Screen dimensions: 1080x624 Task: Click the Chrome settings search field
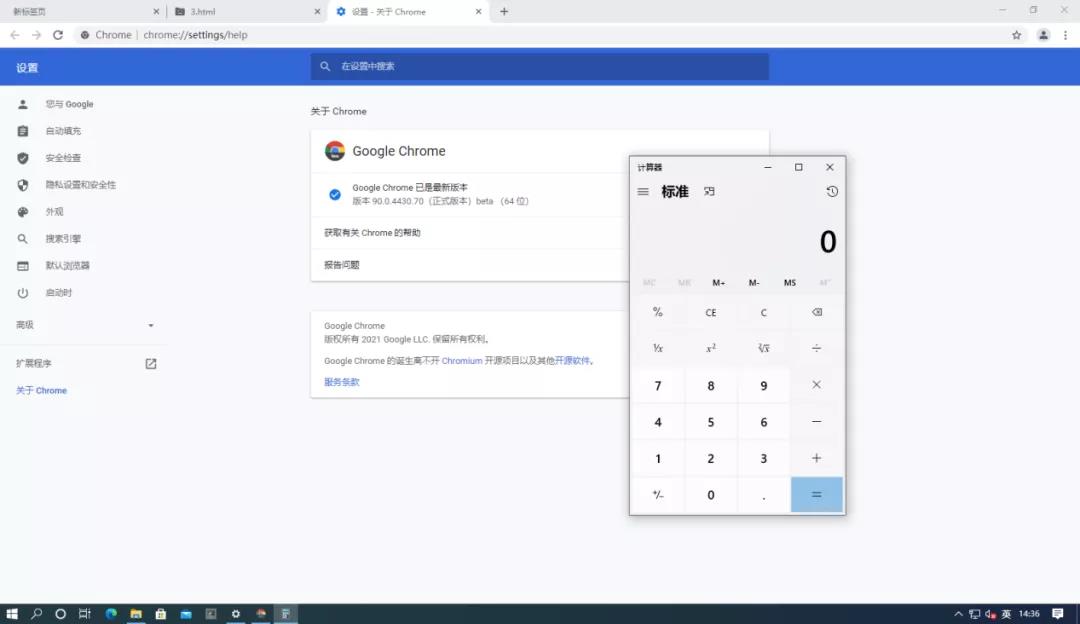[539, 67]
